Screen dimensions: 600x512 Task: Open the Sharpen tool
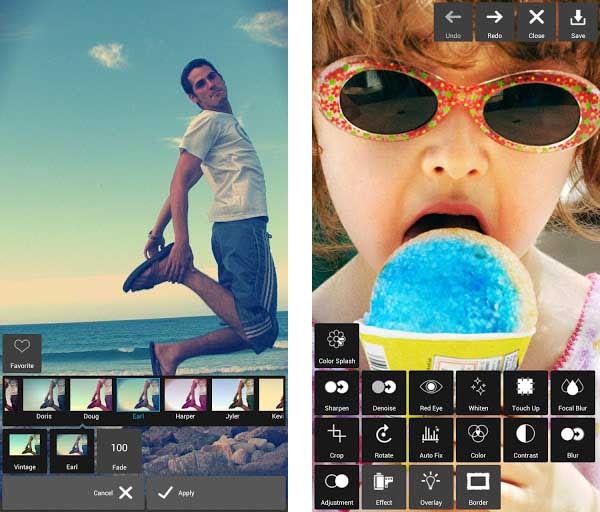[336, 392]
